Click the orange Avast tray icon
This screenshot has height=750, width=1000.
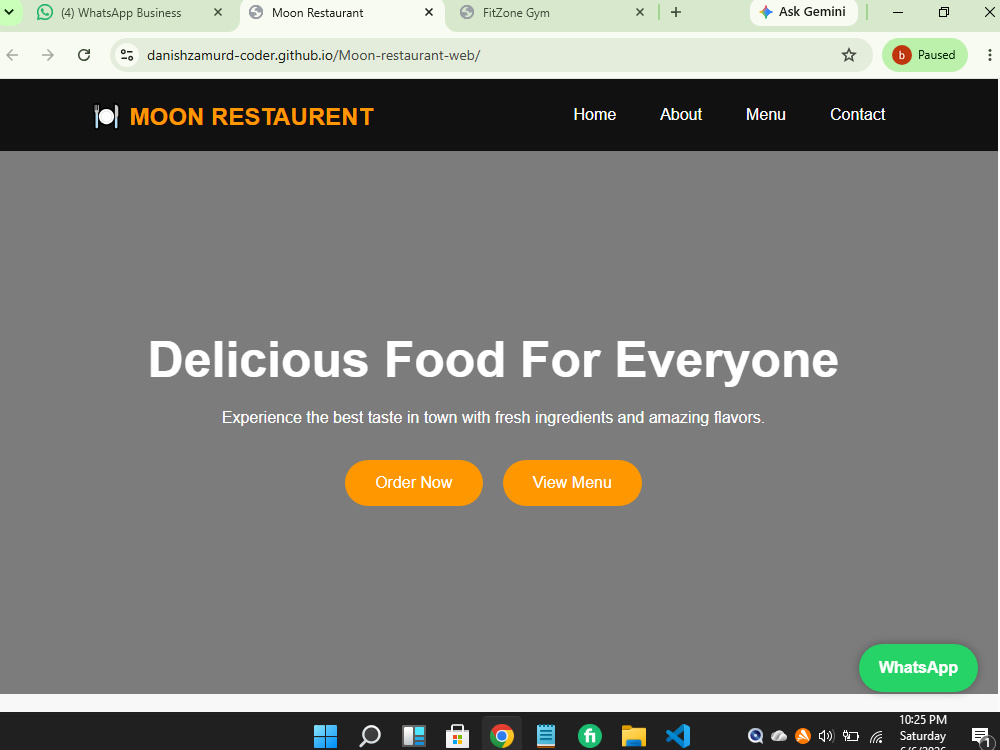tap(803, 736)
